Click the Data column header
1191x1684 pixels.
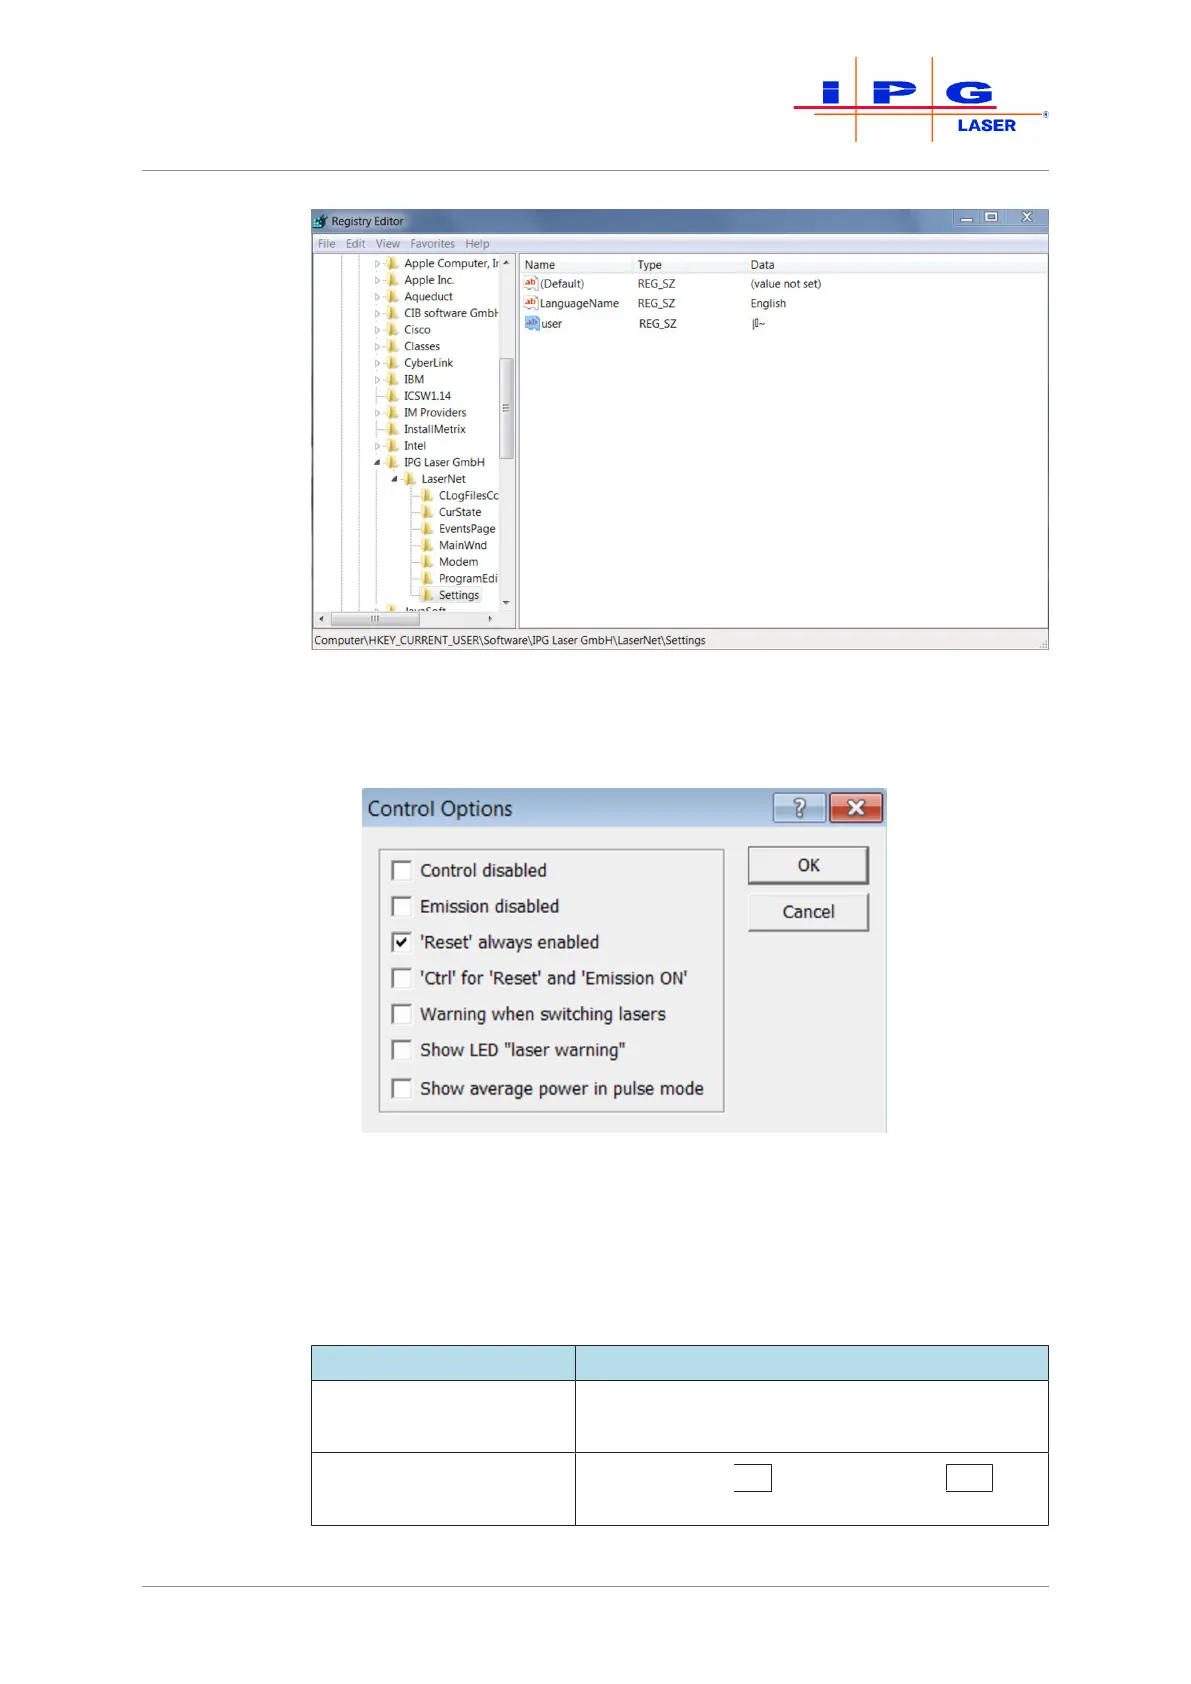click(897, 265)
